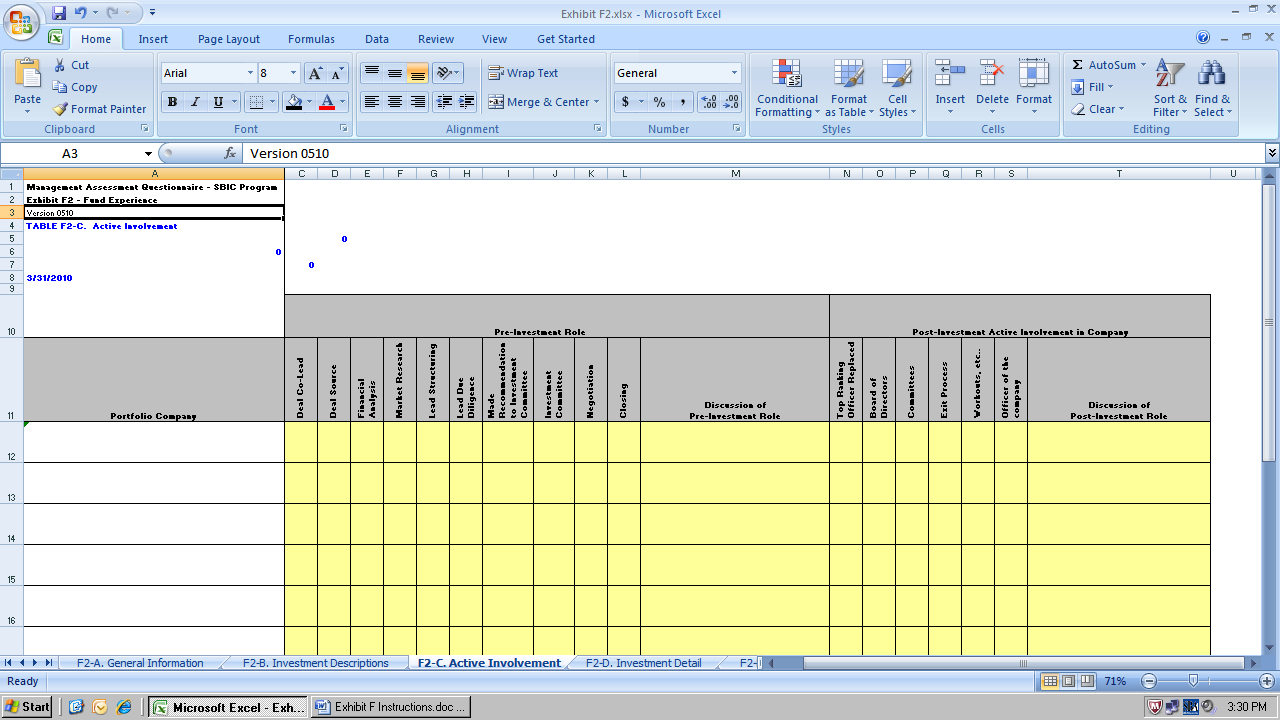Image resolution: width=1280 pixels, height=720 pixels.
Task: Click the zoom slider in status bar
Action: (x=1192, y=681)
